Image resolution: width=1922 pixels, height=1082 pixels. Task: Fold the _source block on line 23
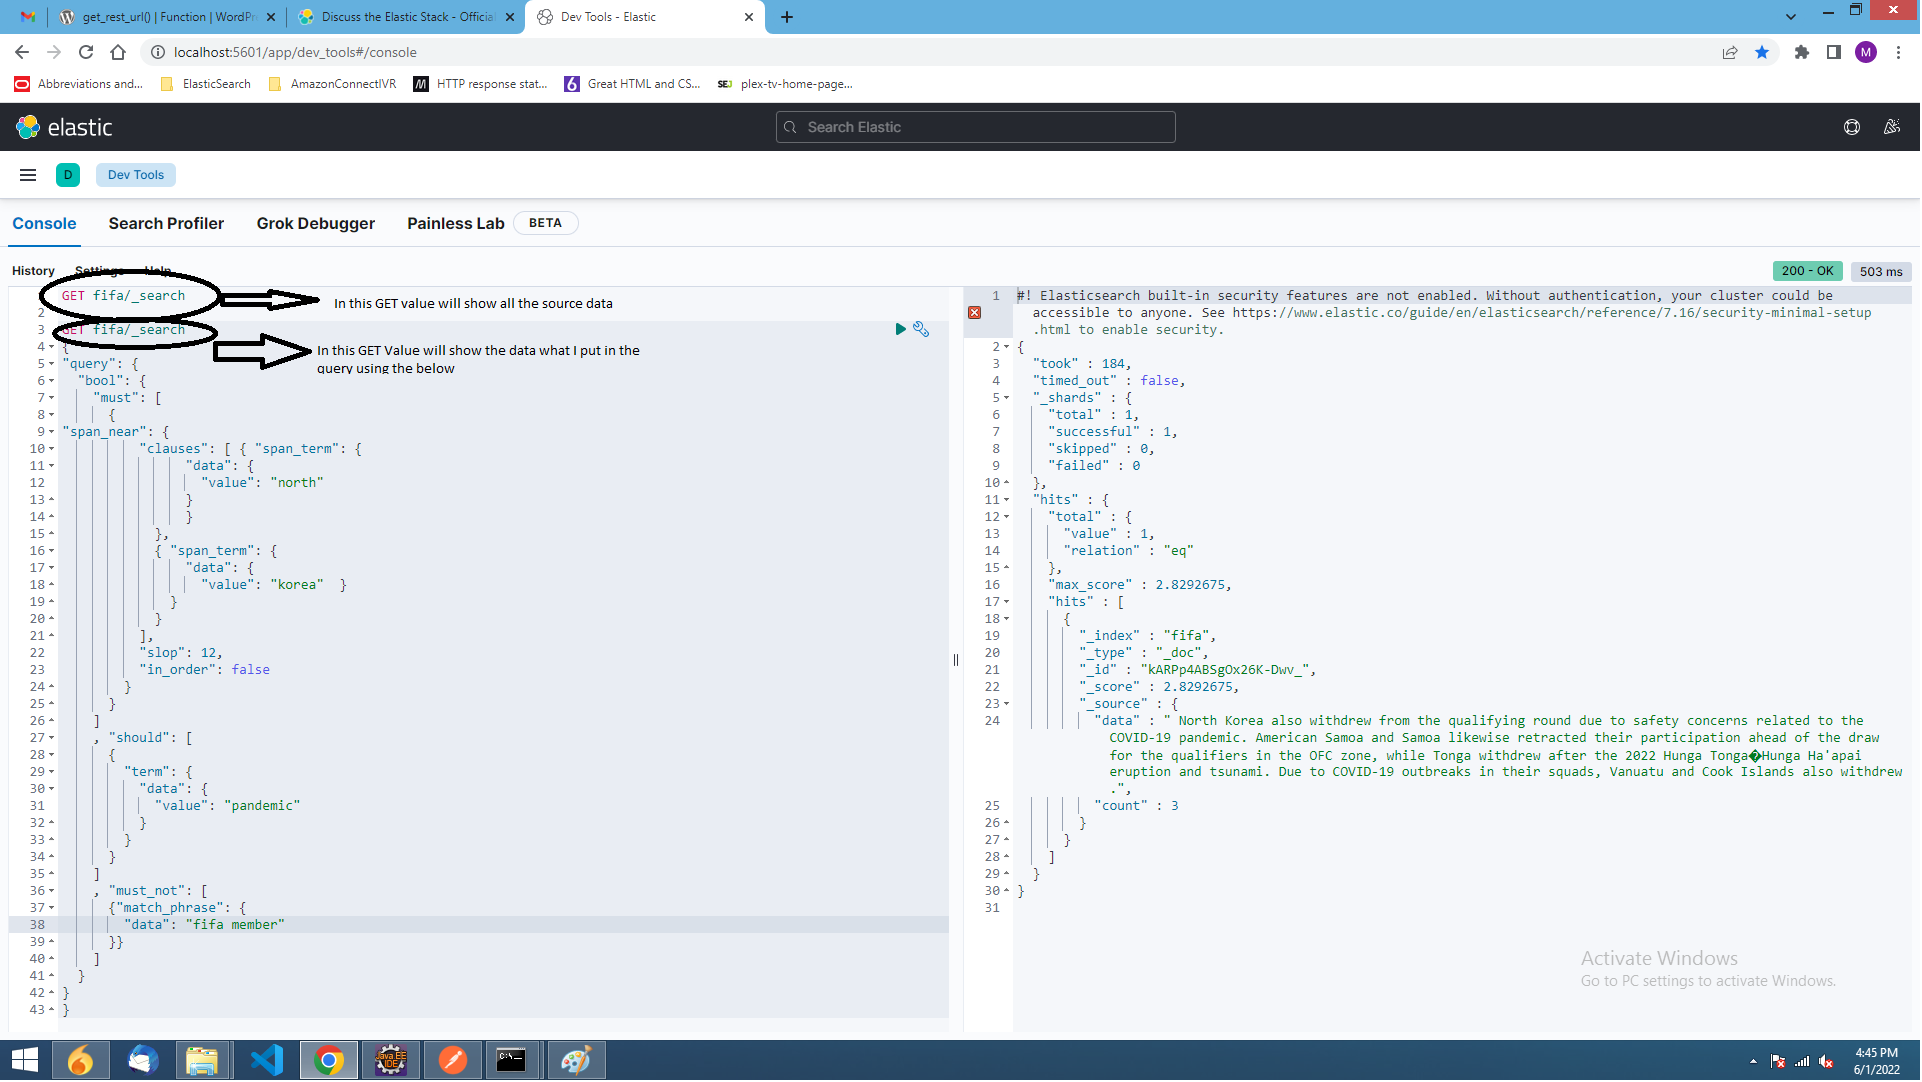coord(1007,704)
